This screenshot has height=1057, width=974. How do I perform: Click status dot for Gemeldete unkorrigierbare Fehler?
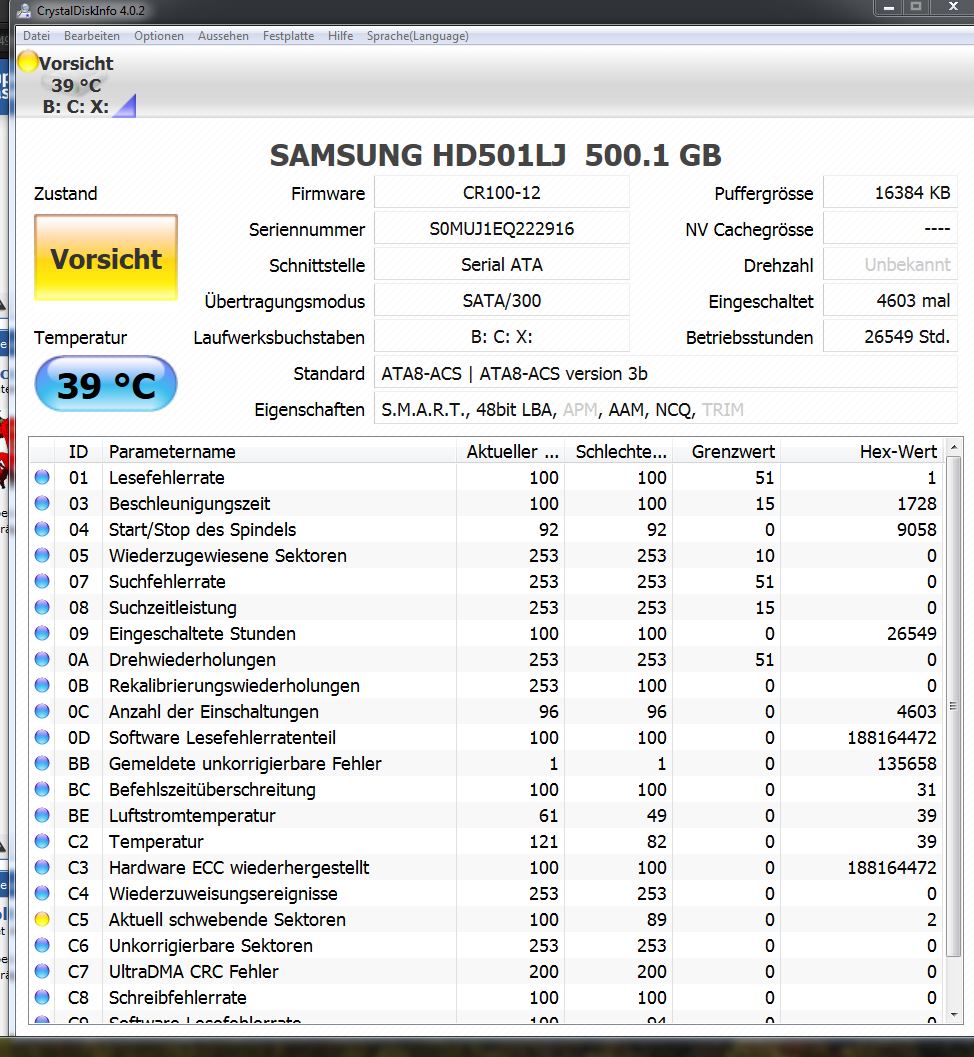point(42,763)
